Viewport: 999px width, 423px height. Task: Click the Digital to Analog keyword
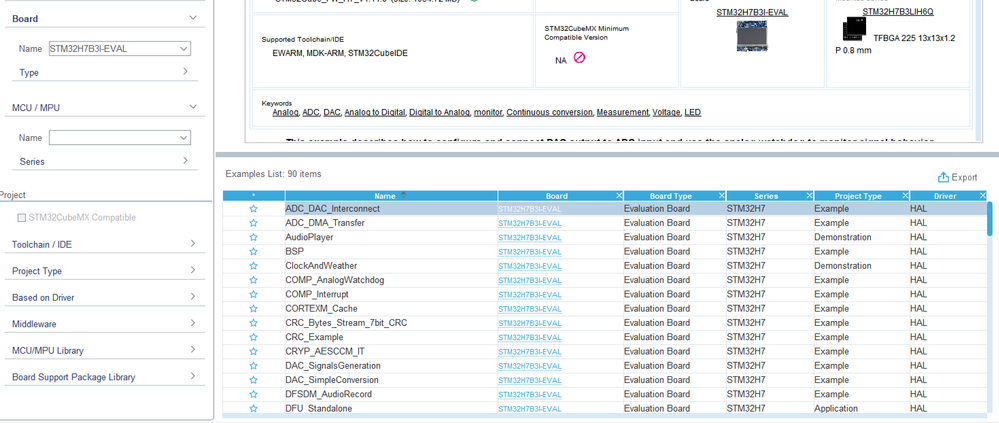click(440, 113)
